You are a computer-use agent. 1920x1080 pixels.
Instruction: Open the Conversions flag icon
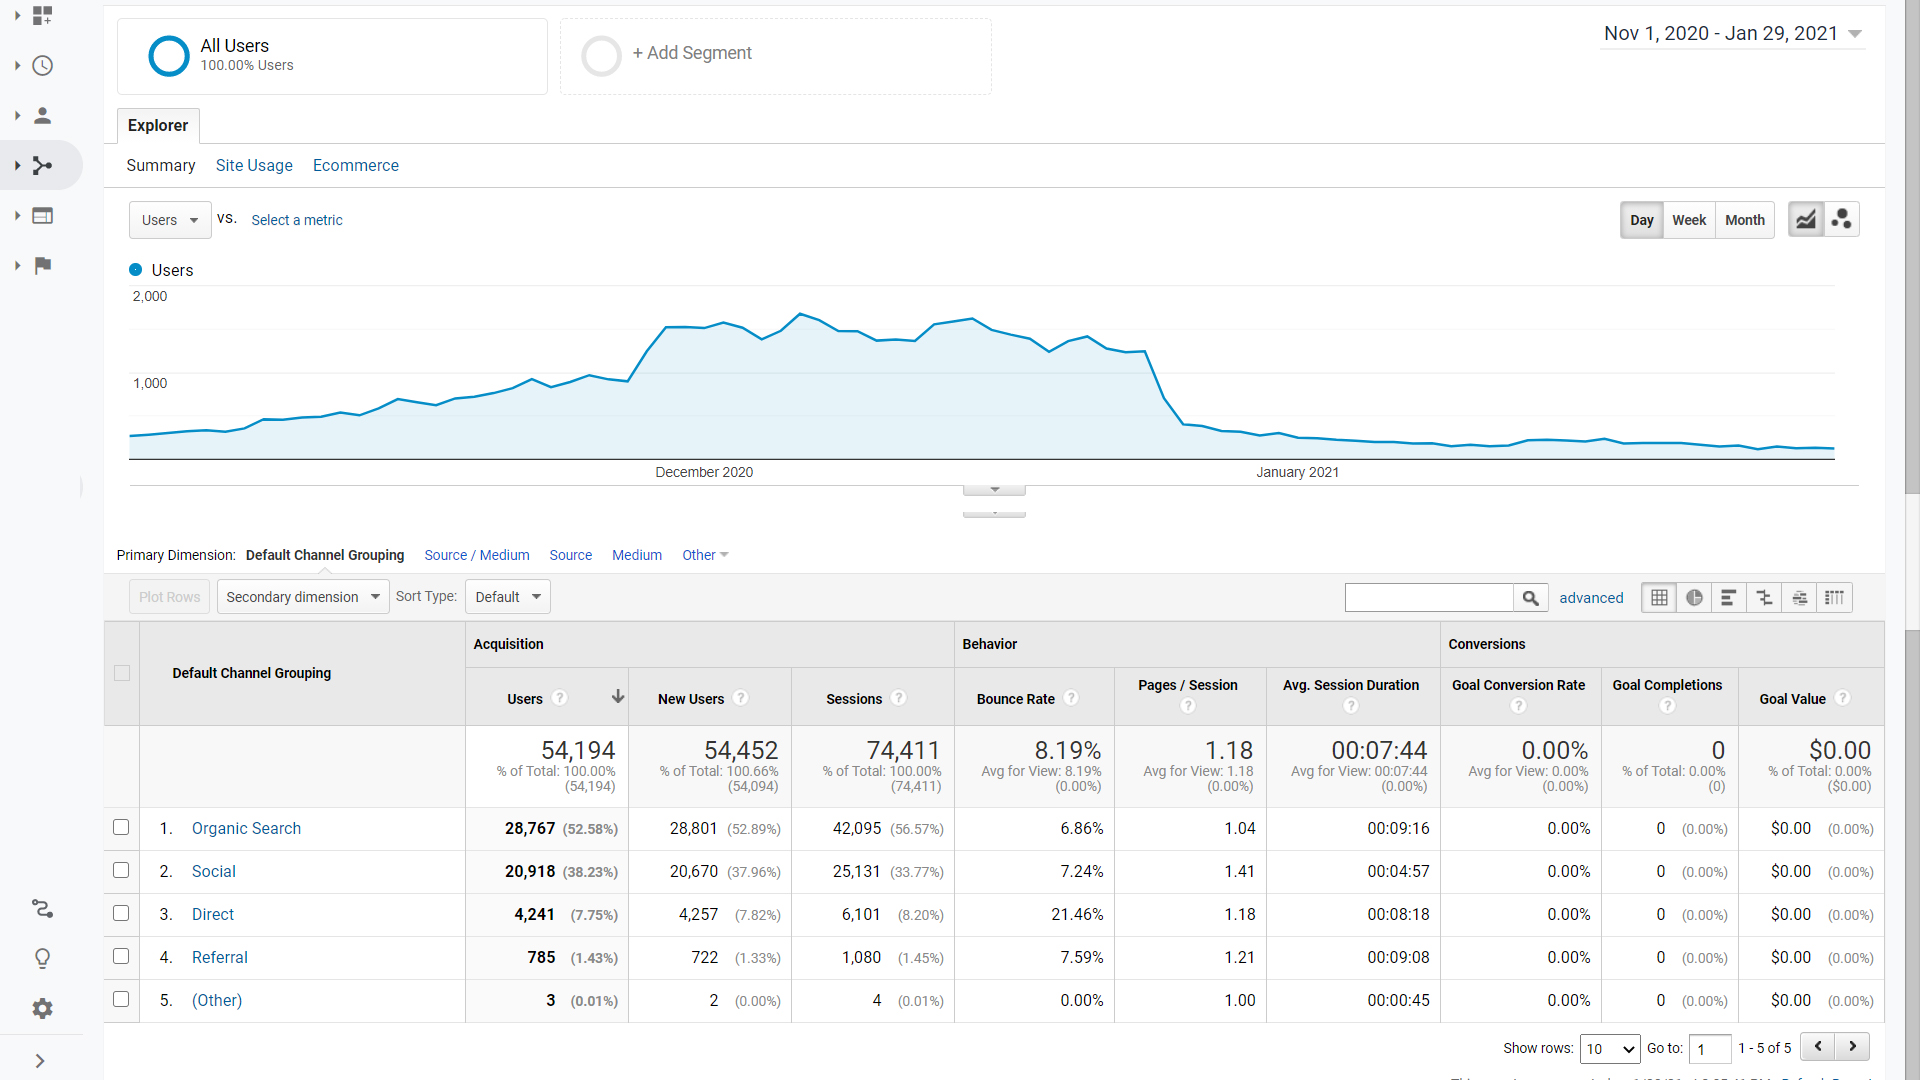[42, 266]
